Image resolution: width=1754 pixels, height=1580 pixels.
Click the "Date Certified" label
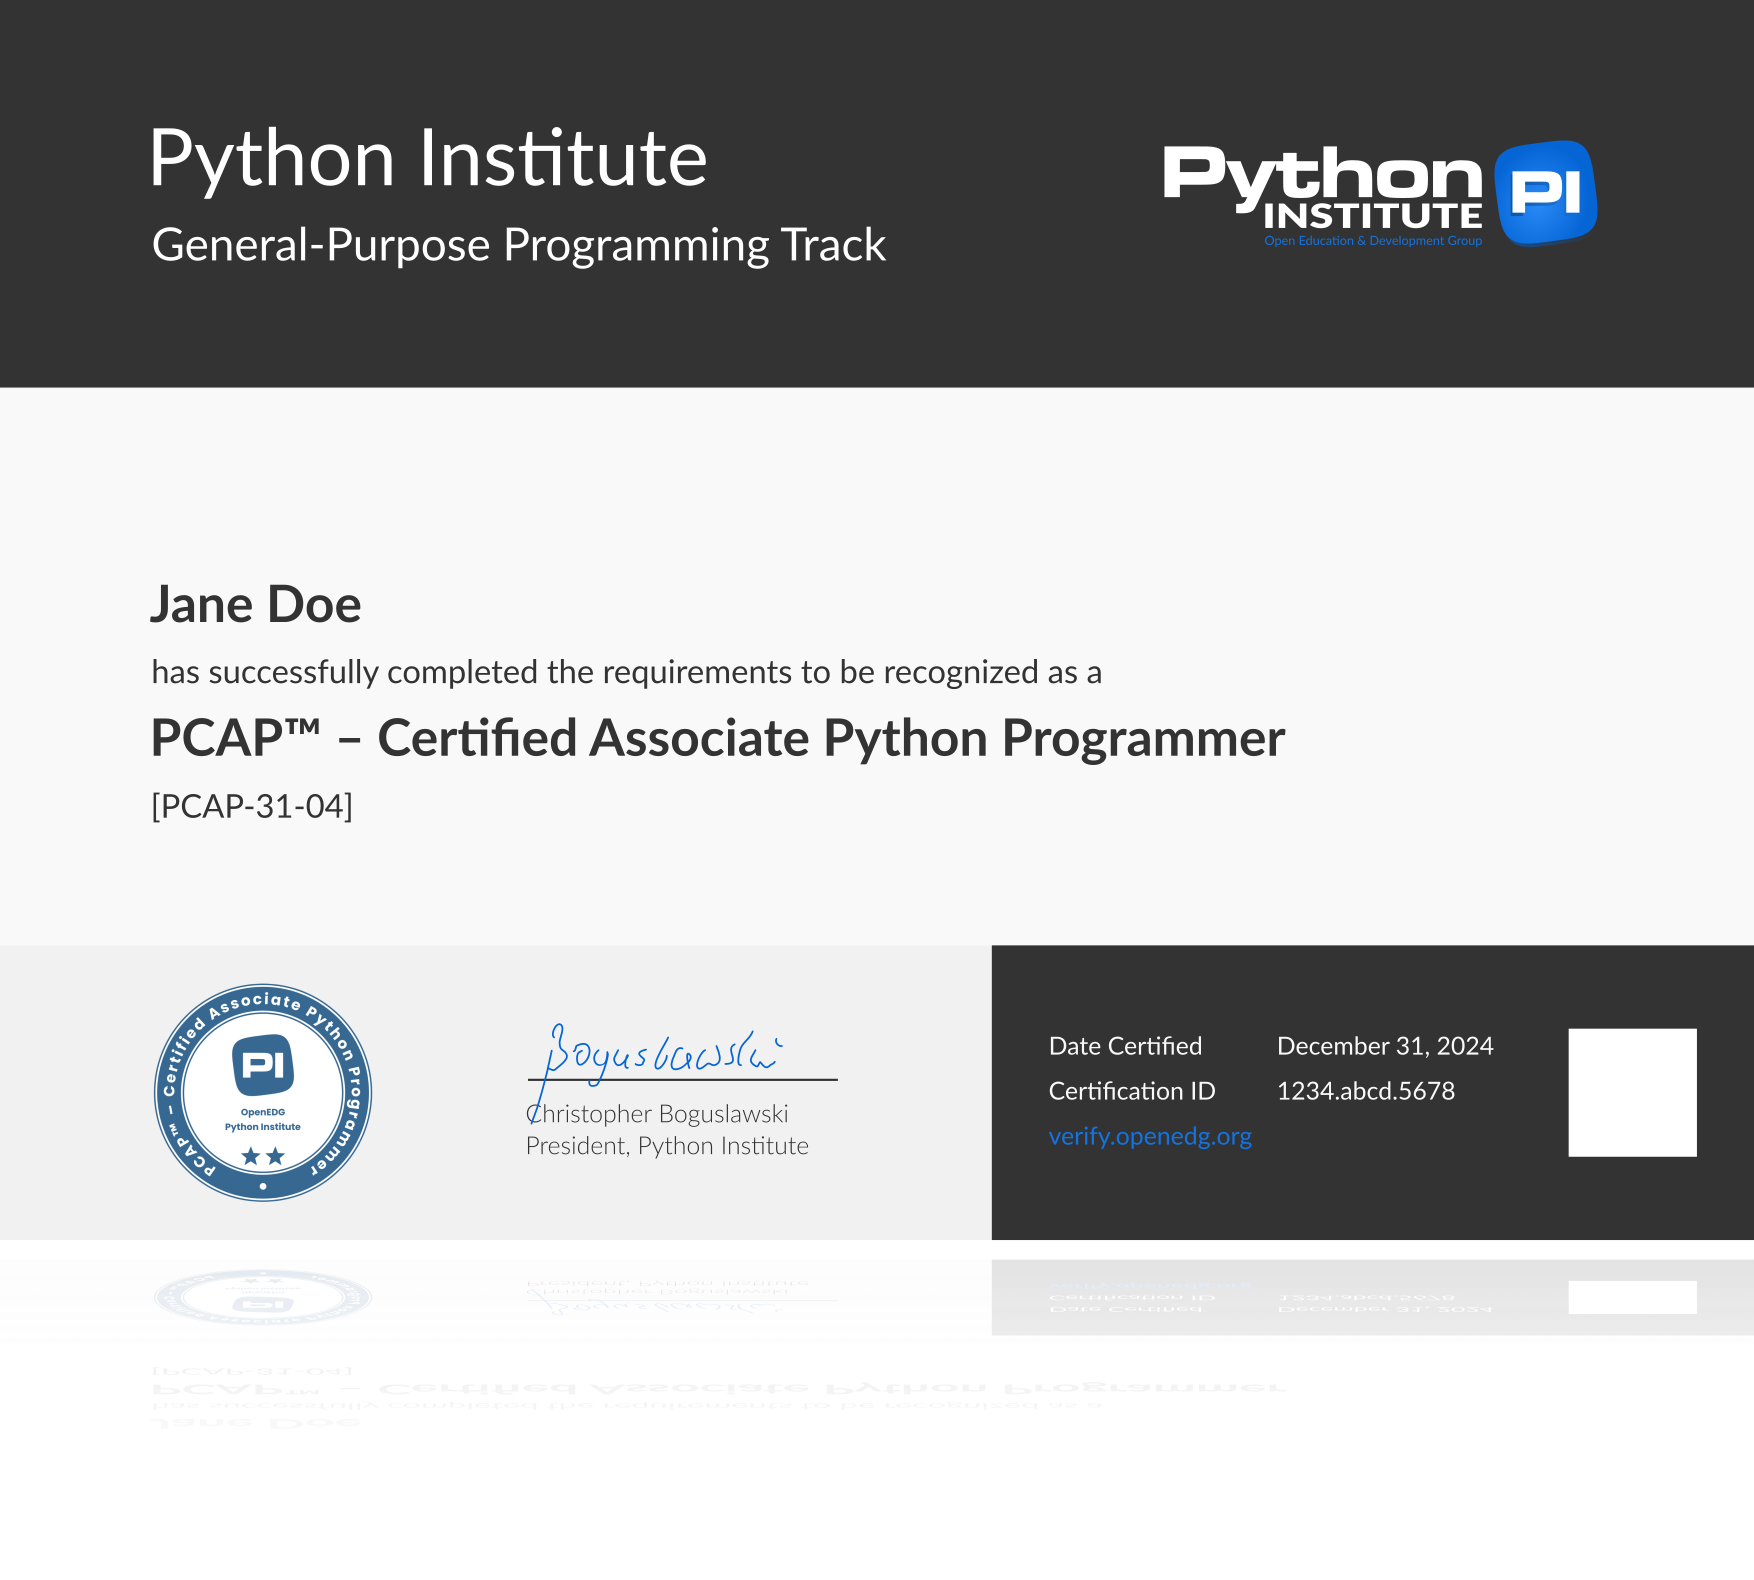[1125, 1046]
